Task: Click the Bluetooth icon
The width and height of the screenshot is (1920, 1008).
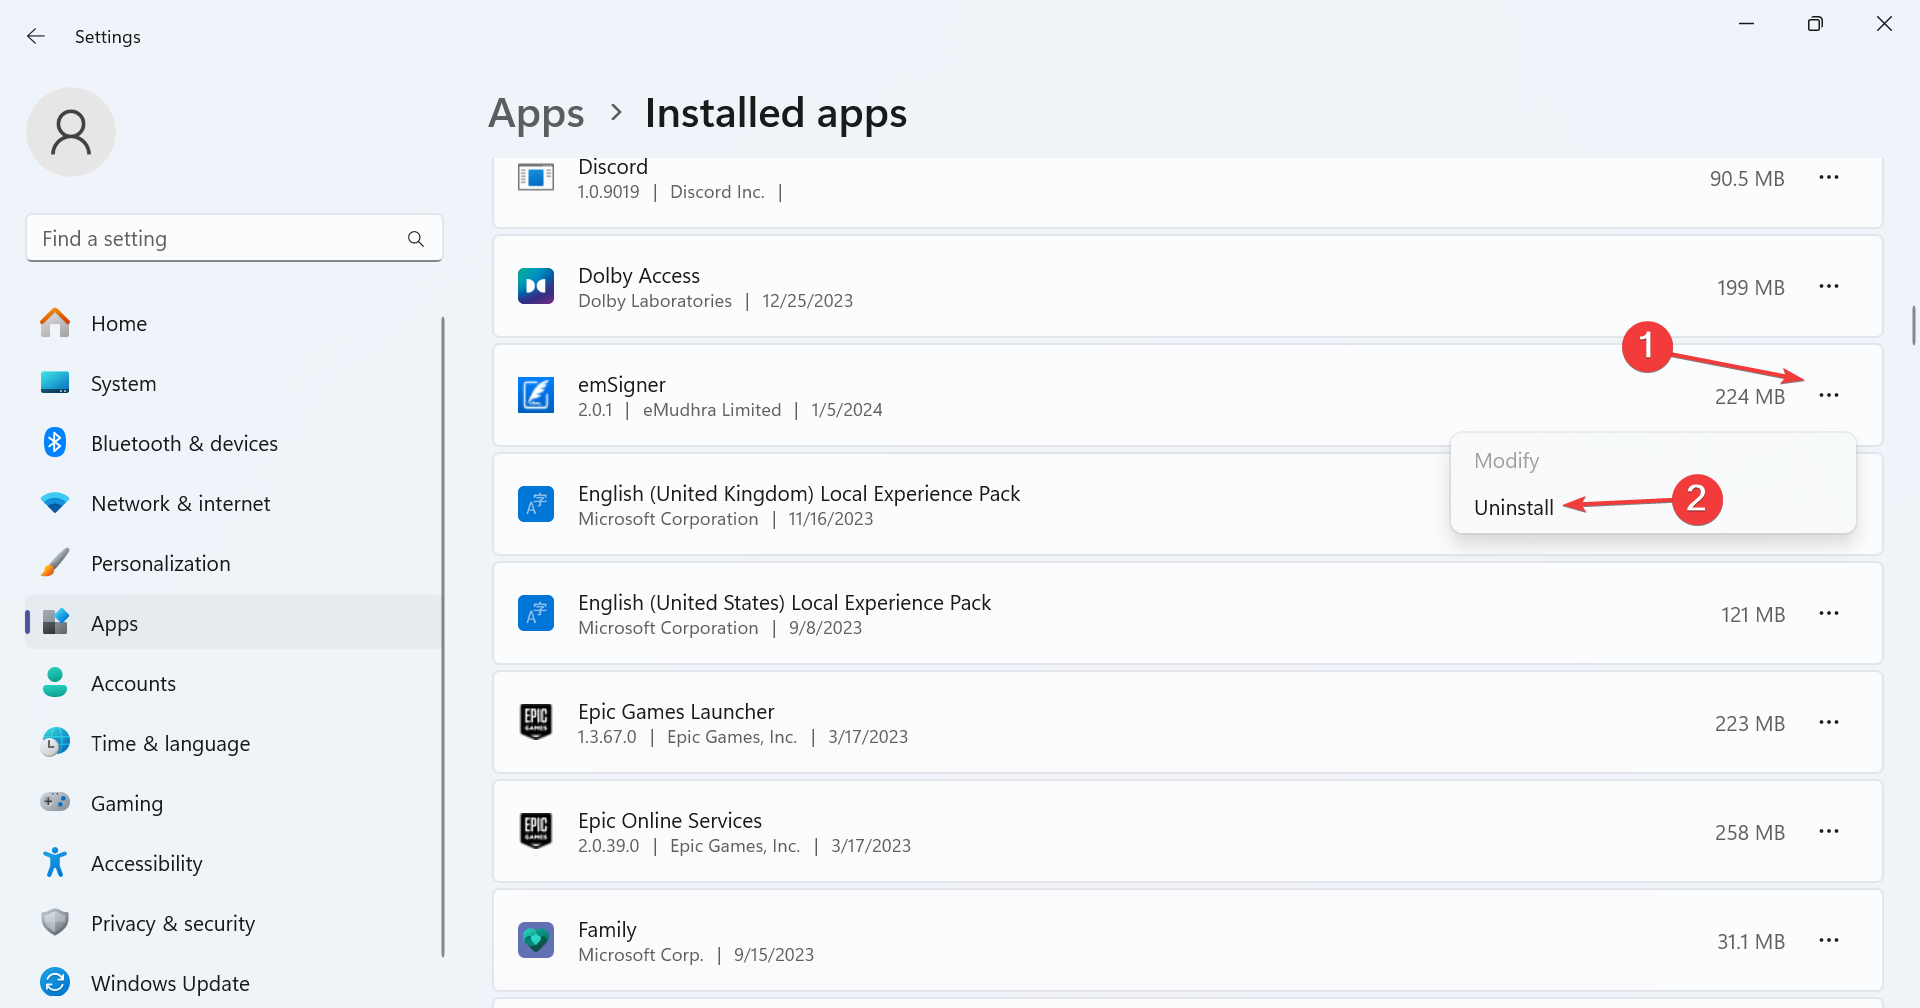Action: [55, 442]
